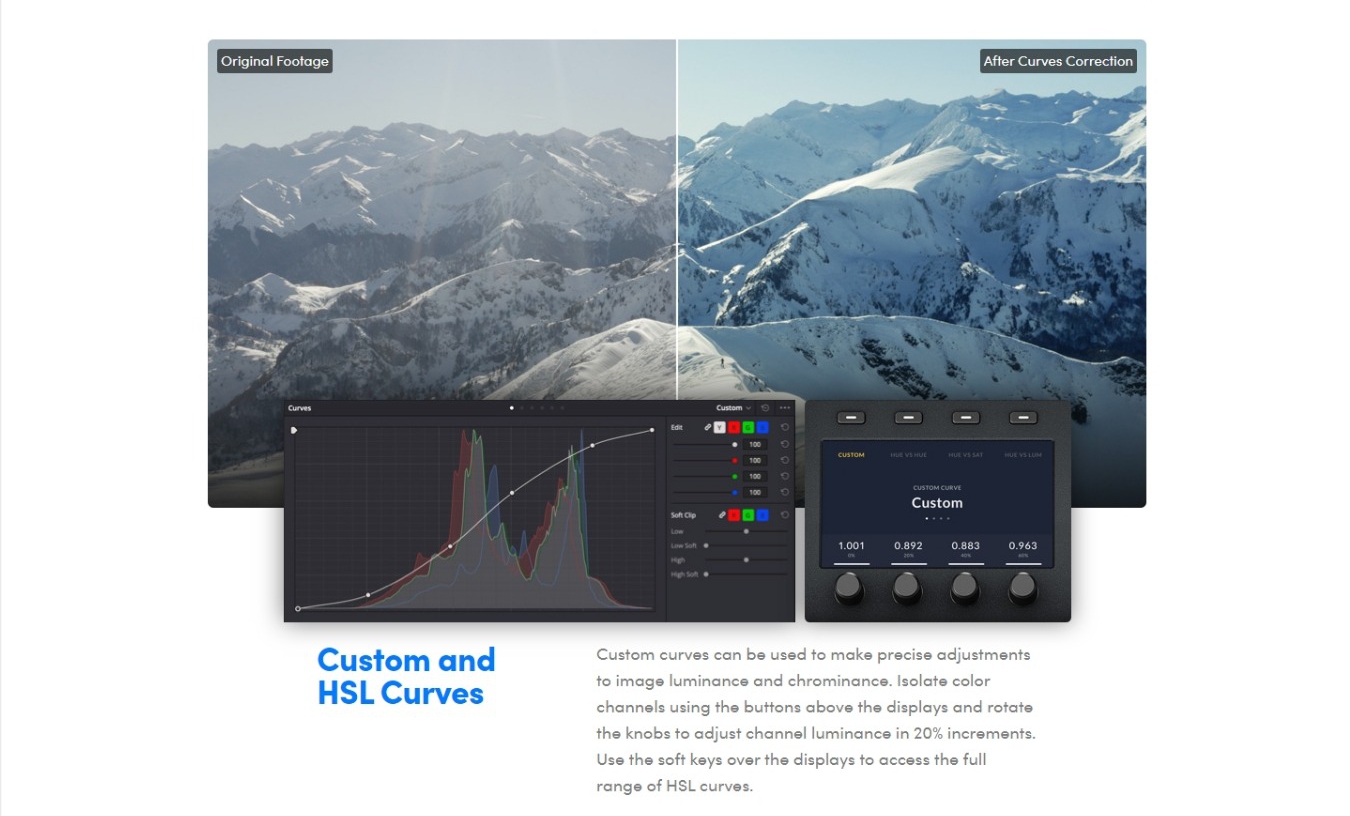Enable green channel in Soft Clip row
Viewport: 1350px width, 816px height.
[747, 515]
